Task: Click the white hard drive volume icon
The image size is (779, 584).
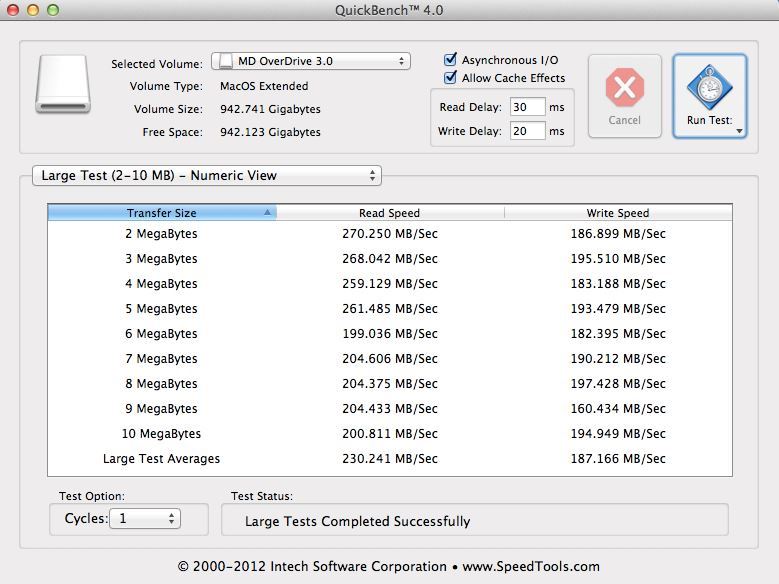Action: click(63, 84)
